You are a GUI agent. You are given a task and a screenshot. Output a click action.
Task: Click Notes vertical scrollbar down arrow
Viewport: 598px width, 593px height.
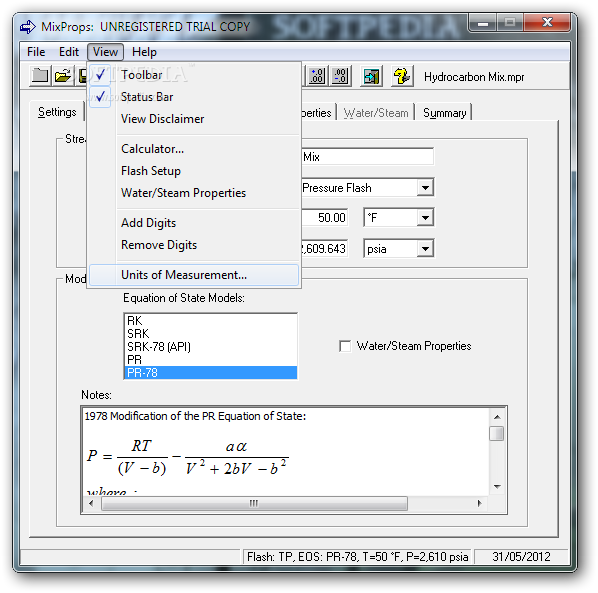pyautogui.click(x=497, y=487)
